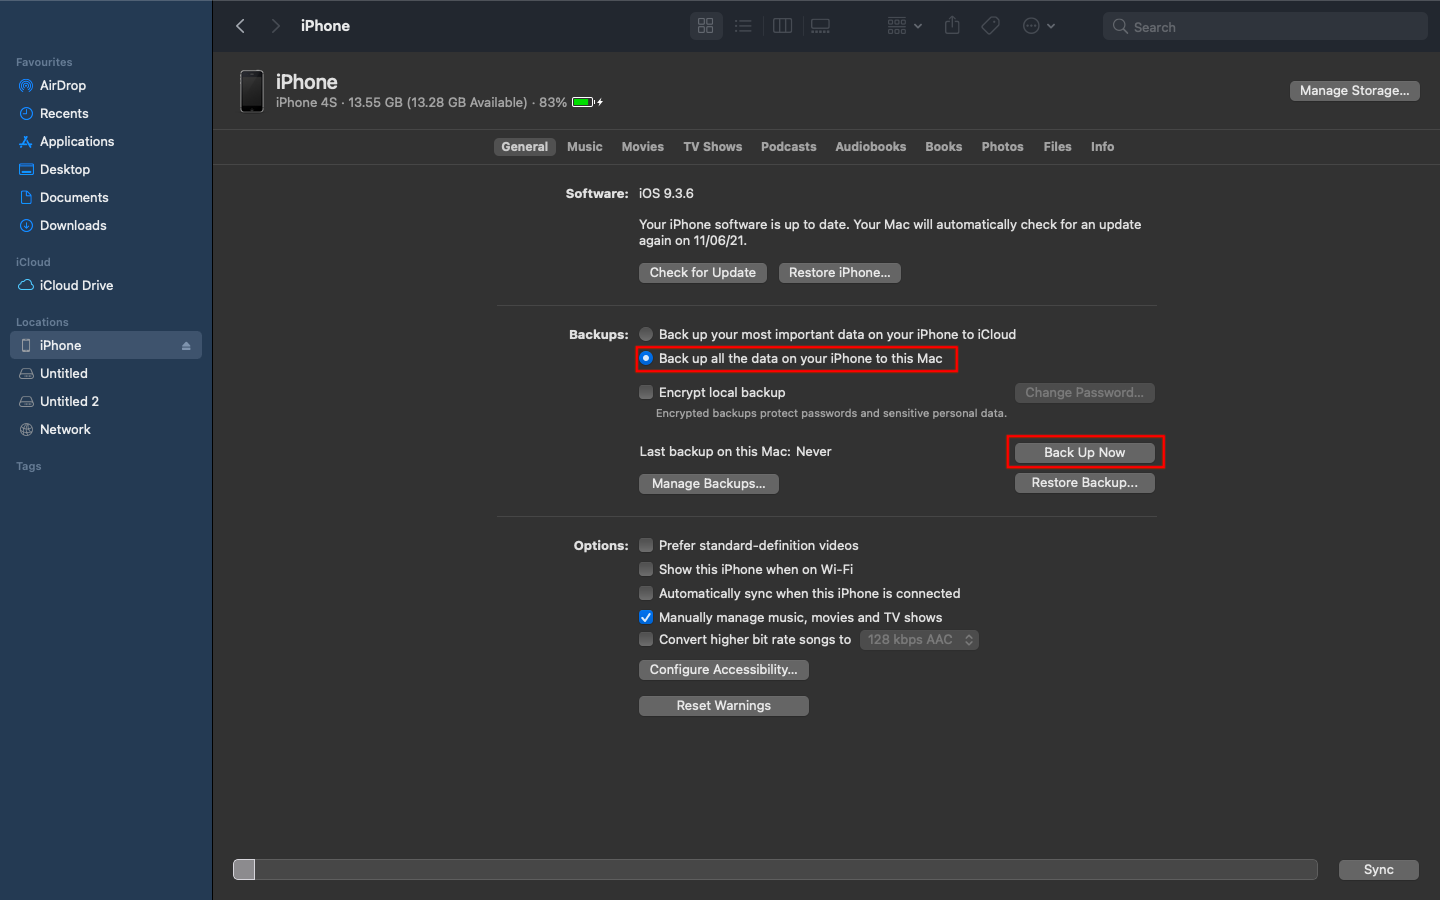1440x900 pixels.
Task: Select back up to iCloud radio button
Action: [x=646, y=335]
